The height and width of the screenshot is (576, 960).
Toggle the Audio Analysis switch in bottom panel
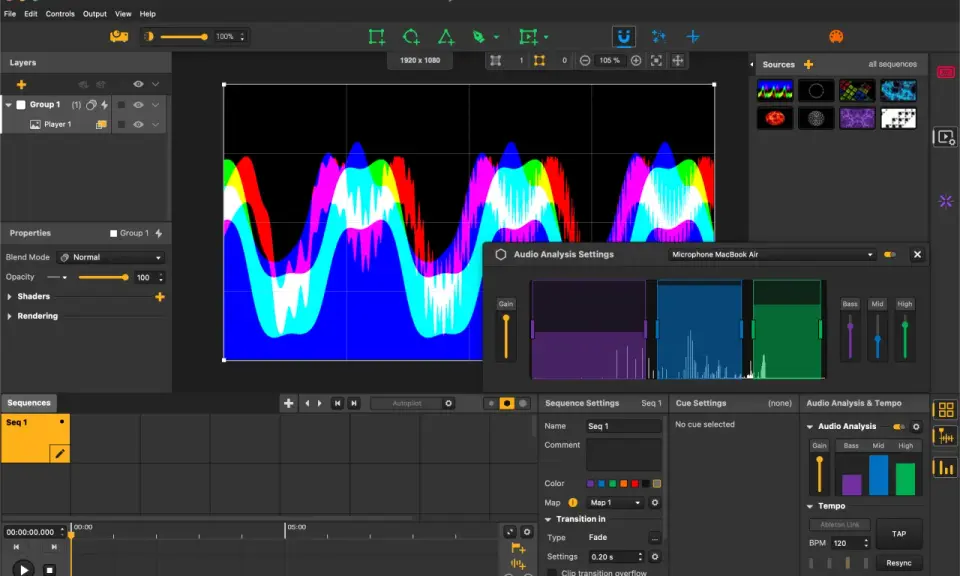coord(898,427)
